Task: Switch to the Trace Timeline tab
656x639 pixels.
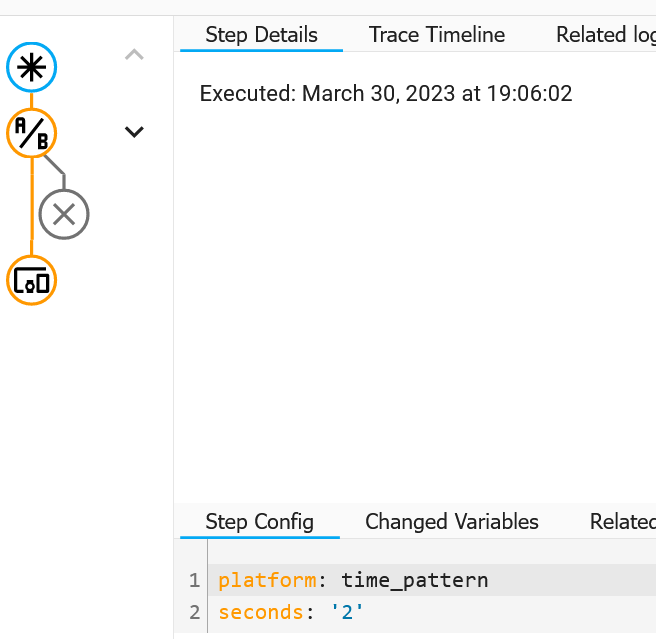Action: pyautogui.click(x=437, y=35)
